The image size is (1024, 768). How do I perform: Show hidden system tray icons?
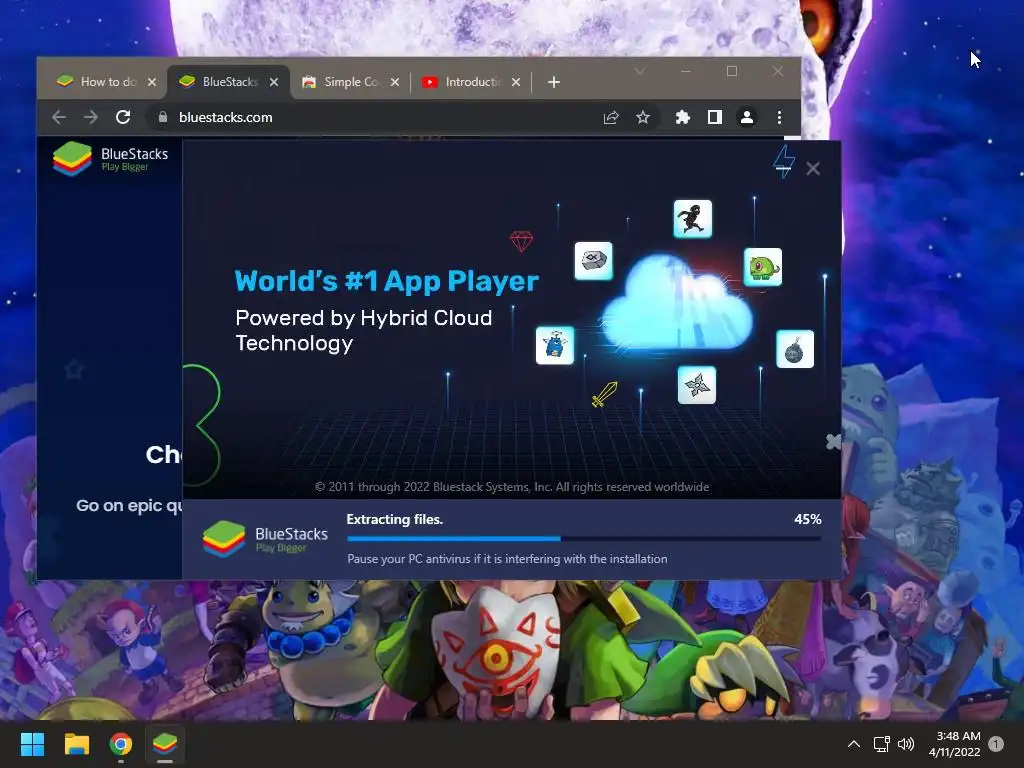[x=854, y=744]
